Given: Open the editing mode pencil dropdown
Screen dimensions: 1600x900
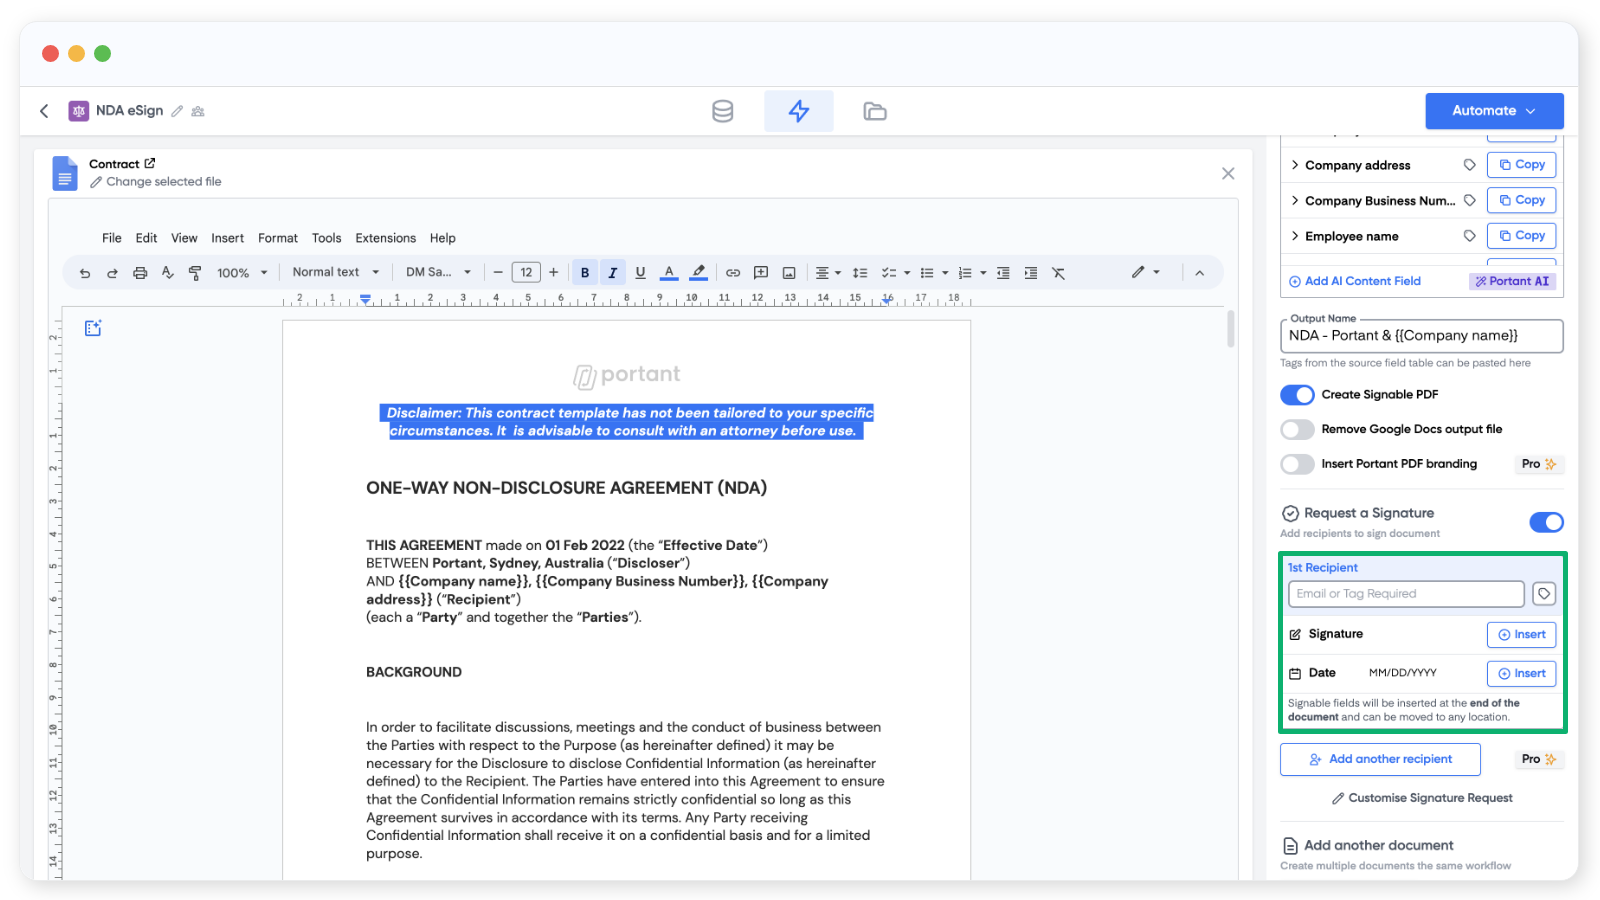Looking at the screenshot, I should pyautogui.click(x=1146, y=272).
